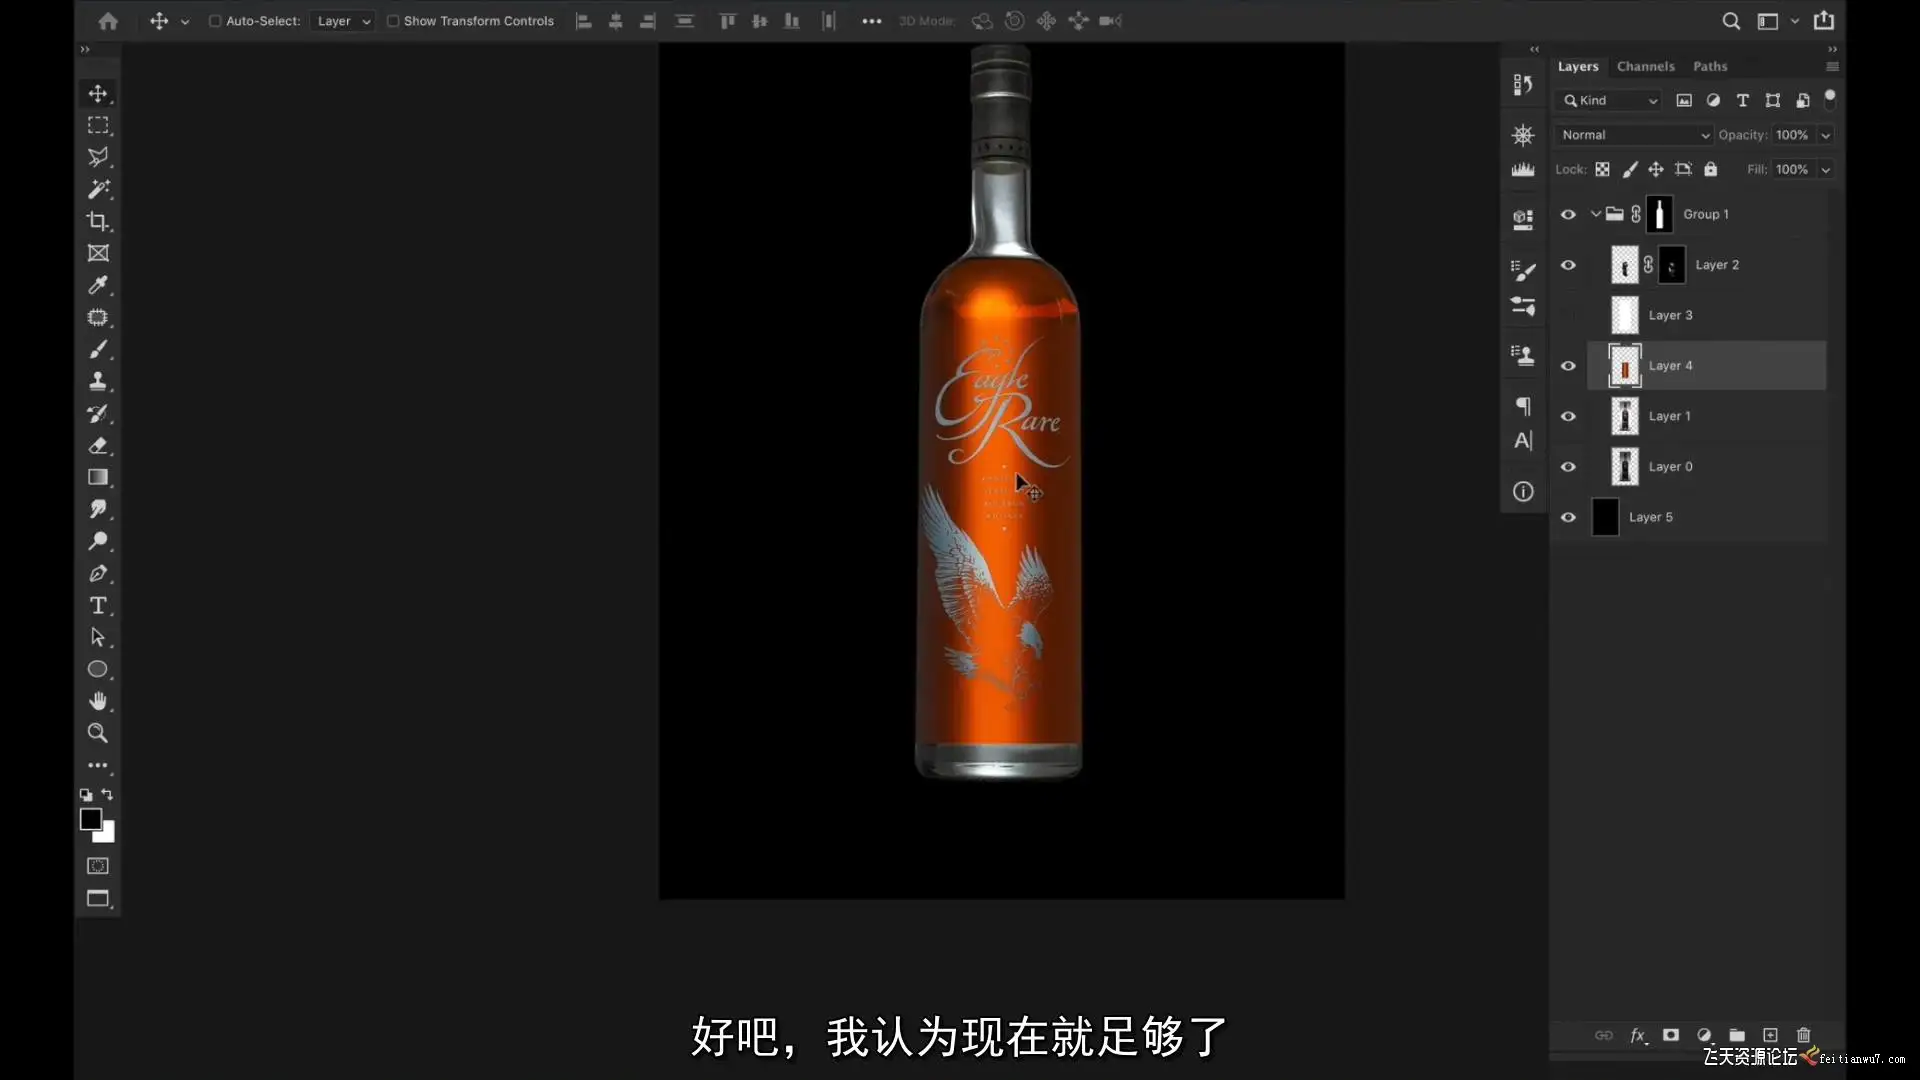Select the Layer 1 thumbnail

[1624, 416]
